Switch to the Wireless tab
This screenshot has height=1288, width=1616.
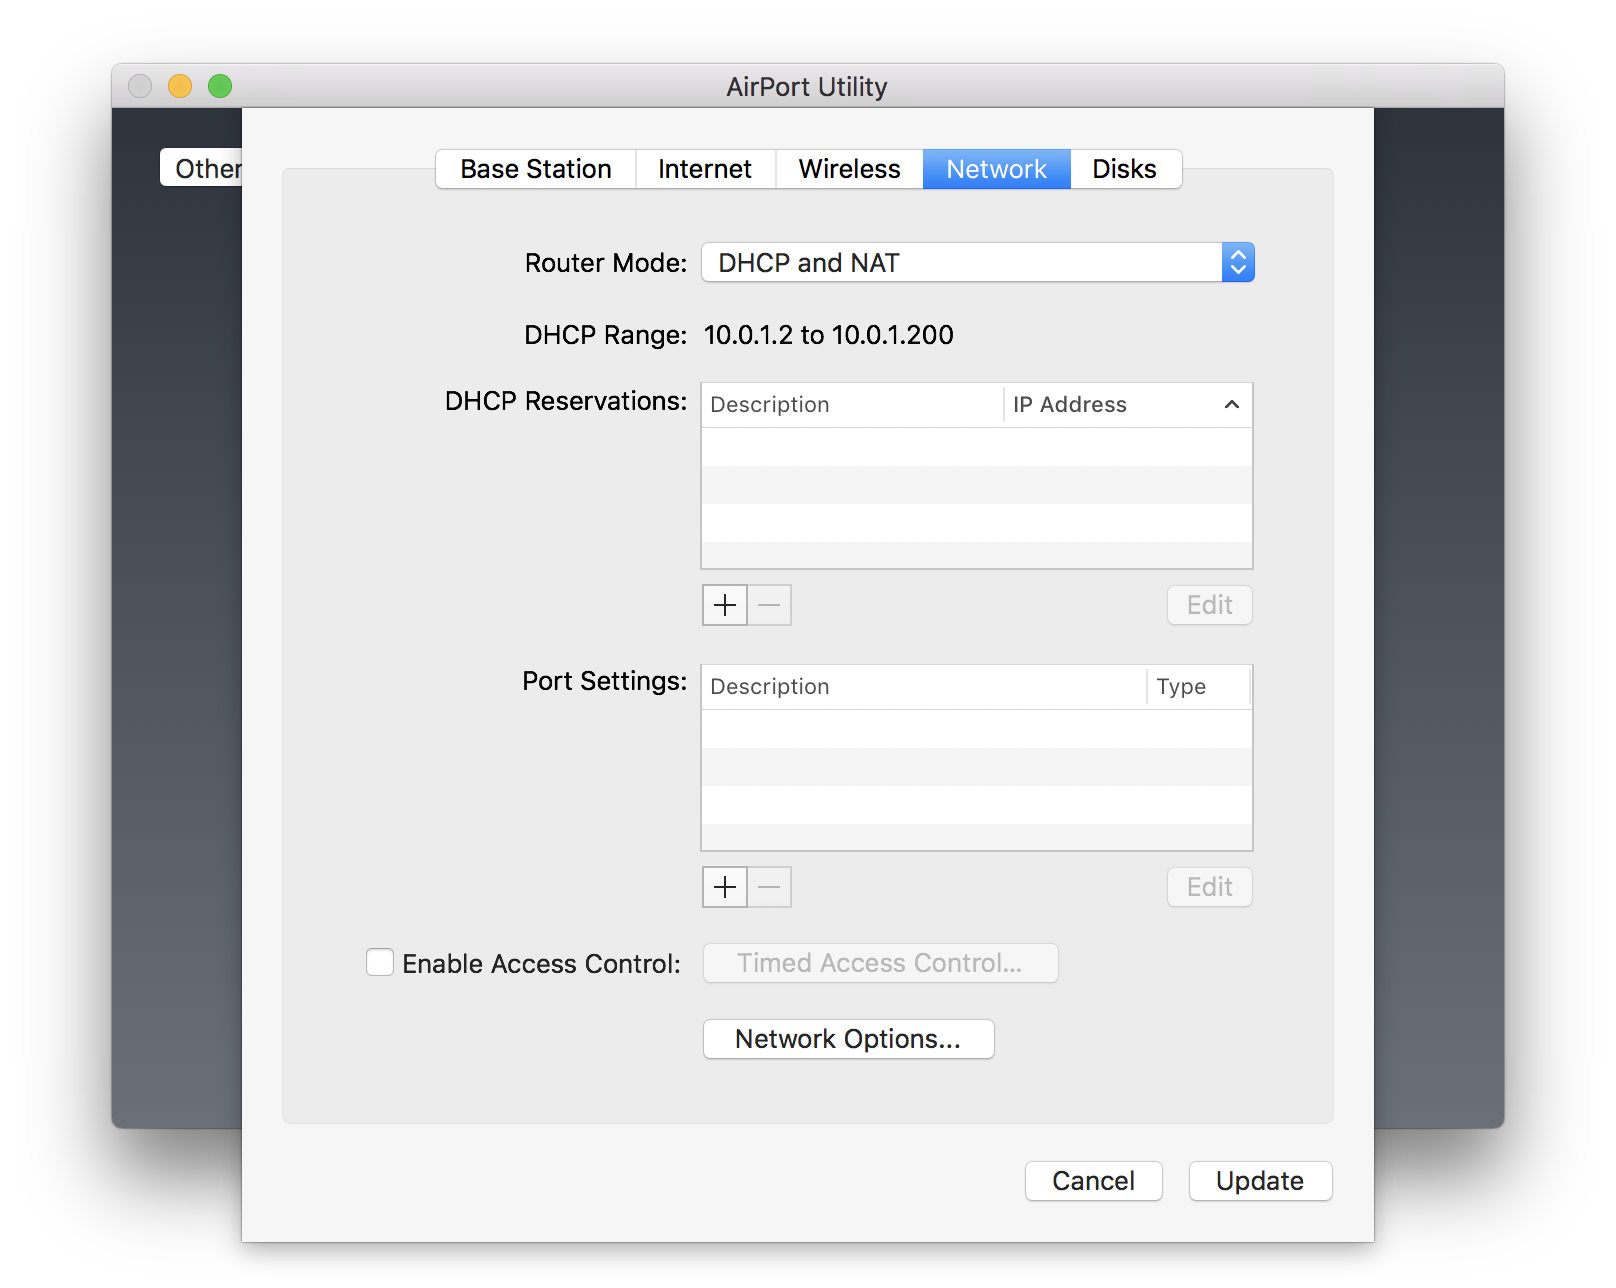click(850, 169)
